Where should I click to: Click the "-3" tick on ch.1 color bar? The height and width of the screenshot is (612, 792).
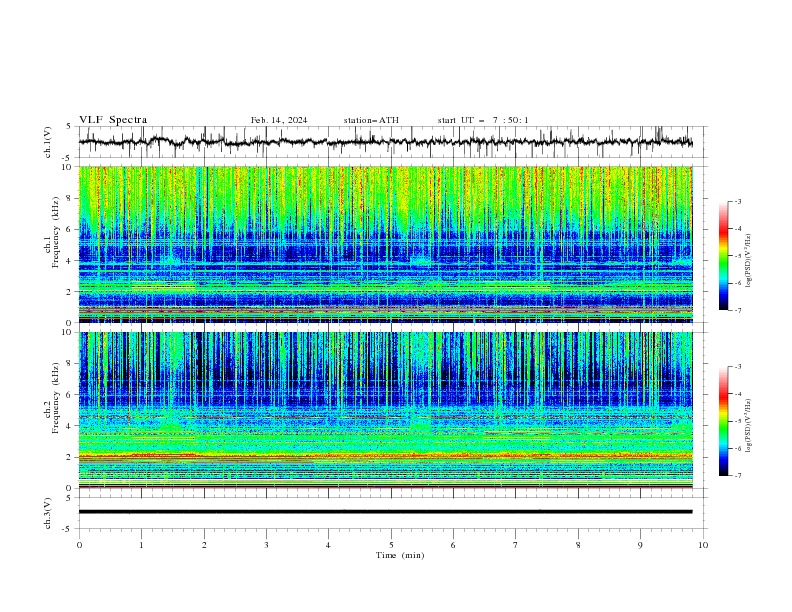738,201
